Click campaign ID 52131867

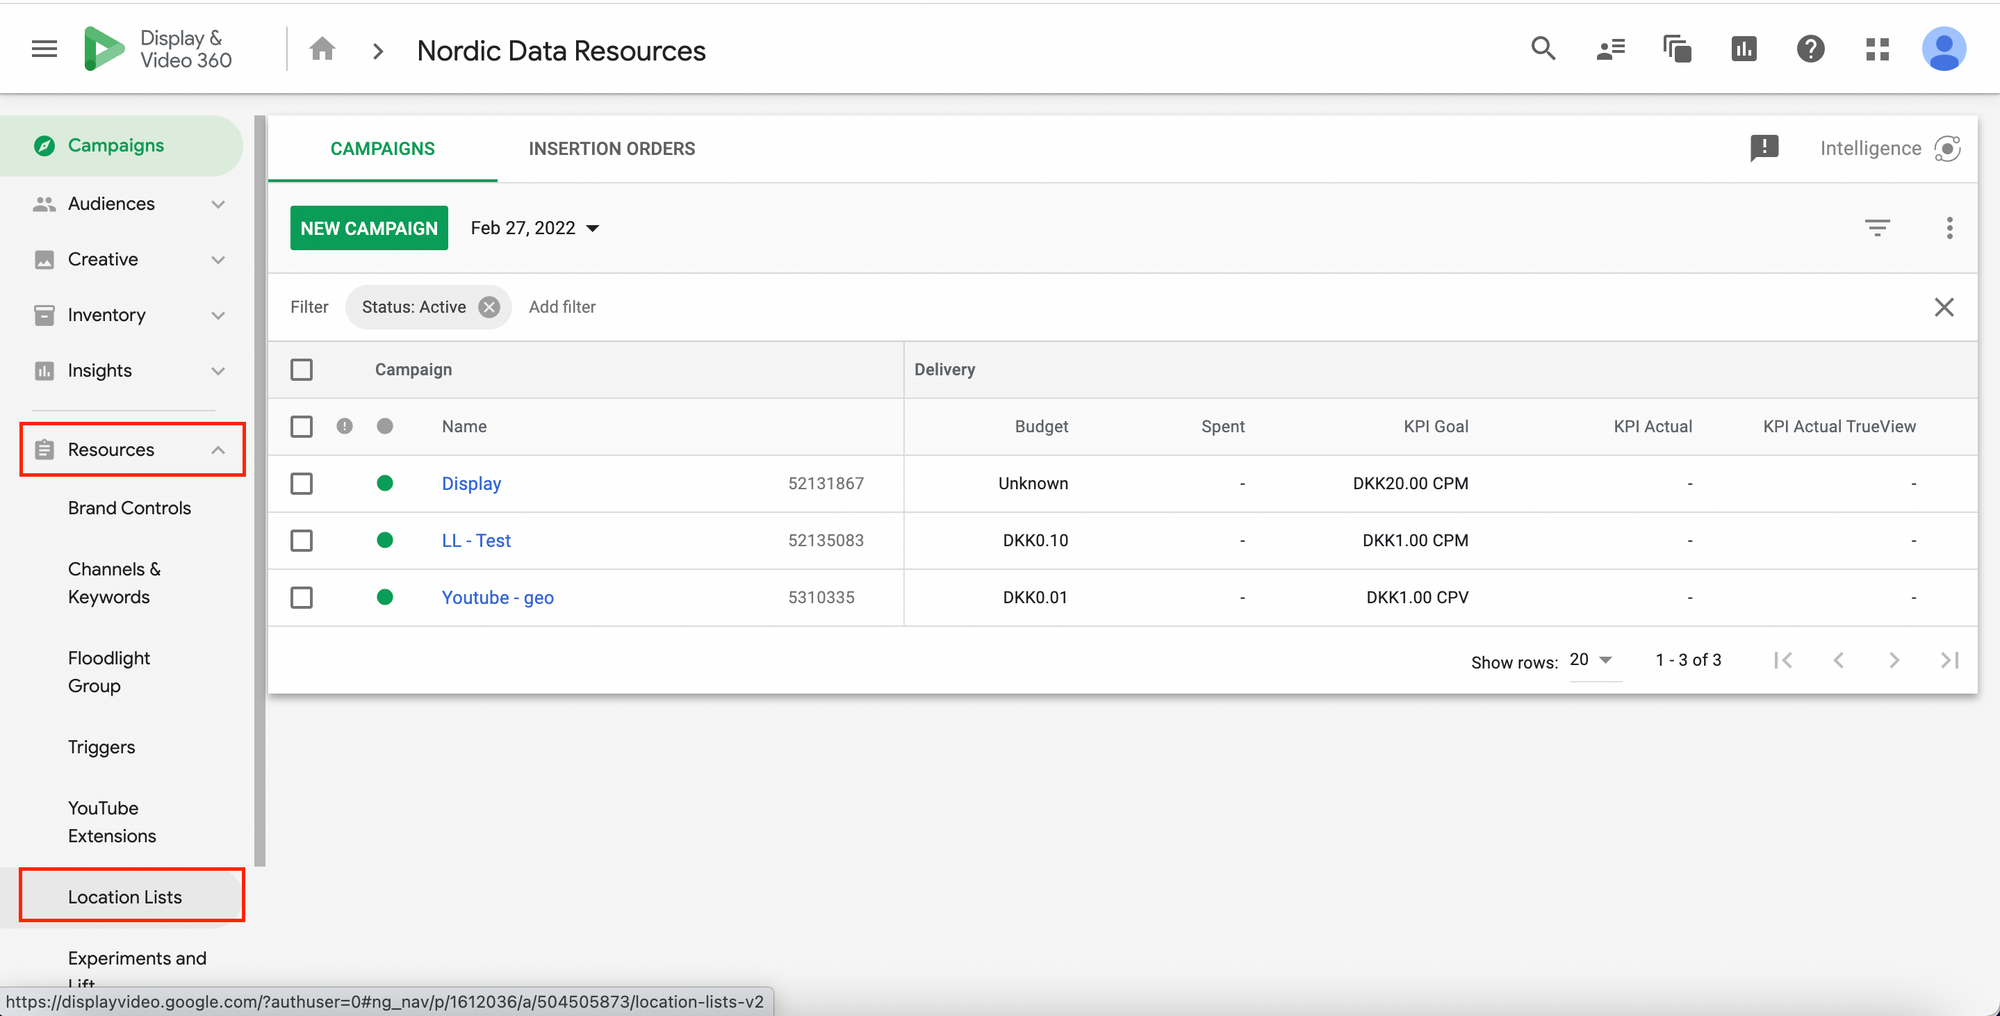pos(826,484)
